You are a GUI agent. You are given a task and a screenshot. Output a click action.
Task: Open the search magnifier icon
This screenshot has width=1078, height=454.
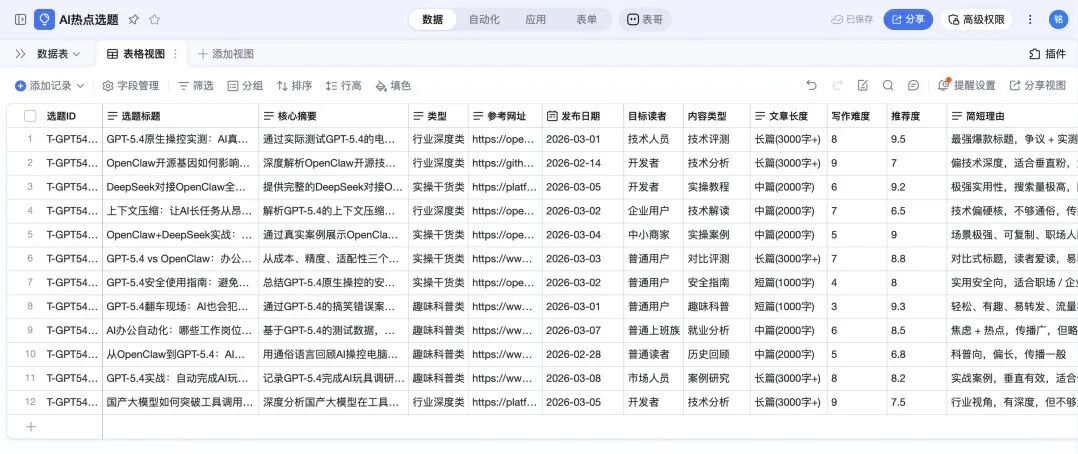click(887, 86)
